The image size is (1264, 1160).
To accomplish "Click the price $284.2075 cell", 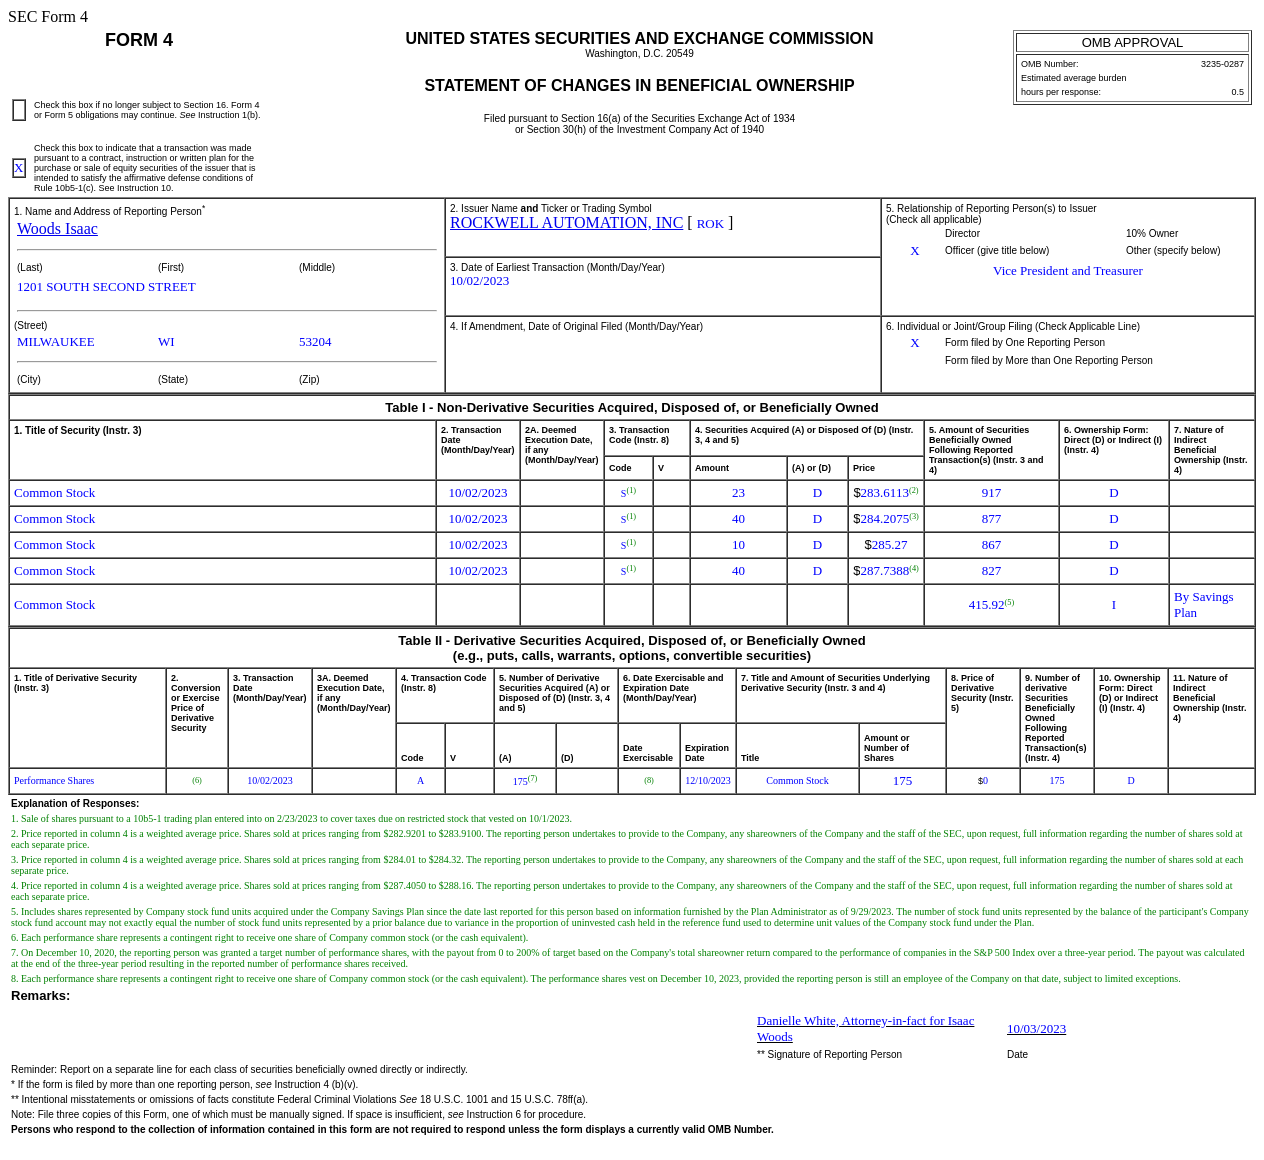I will pos(886,519).
